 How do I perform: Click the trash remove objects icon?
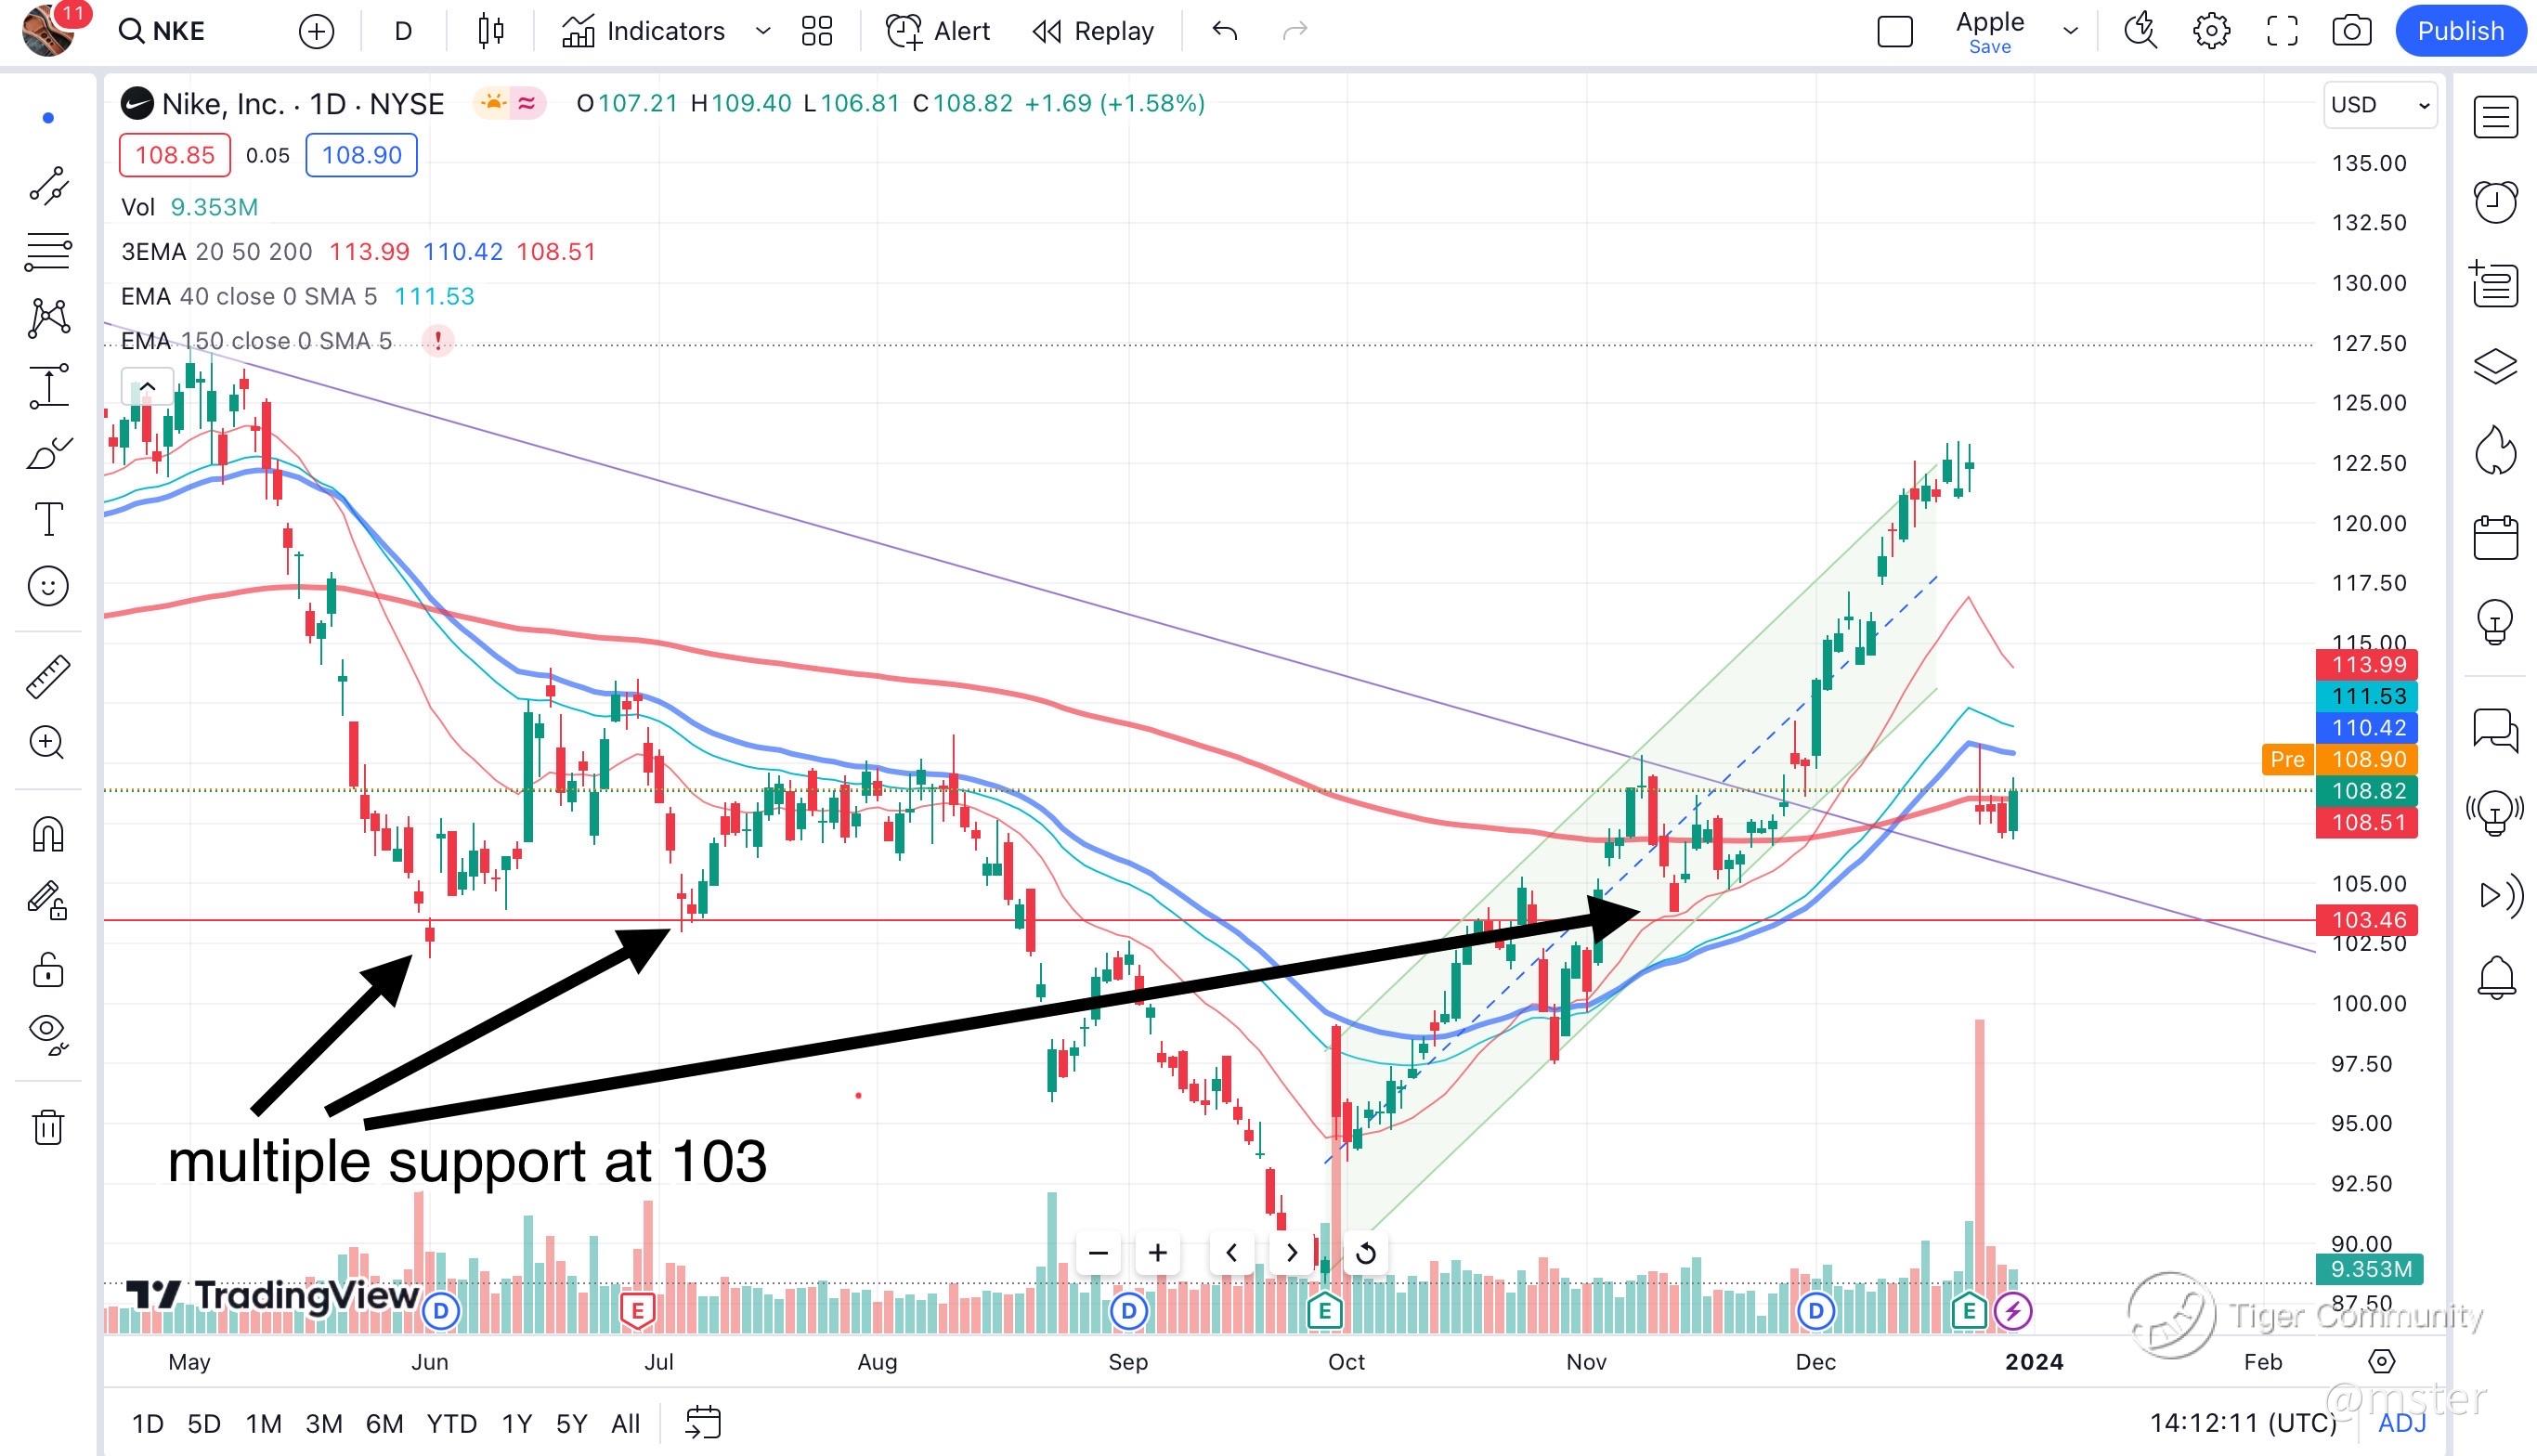(48, 1127)
